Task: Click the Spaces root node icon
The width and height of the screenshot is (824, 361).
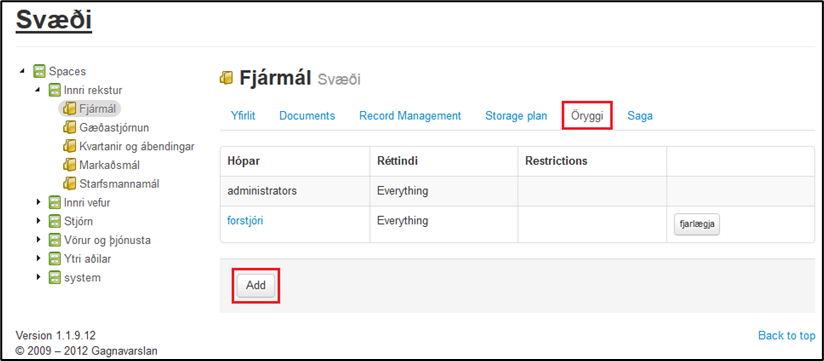Action: click(39, 71)
